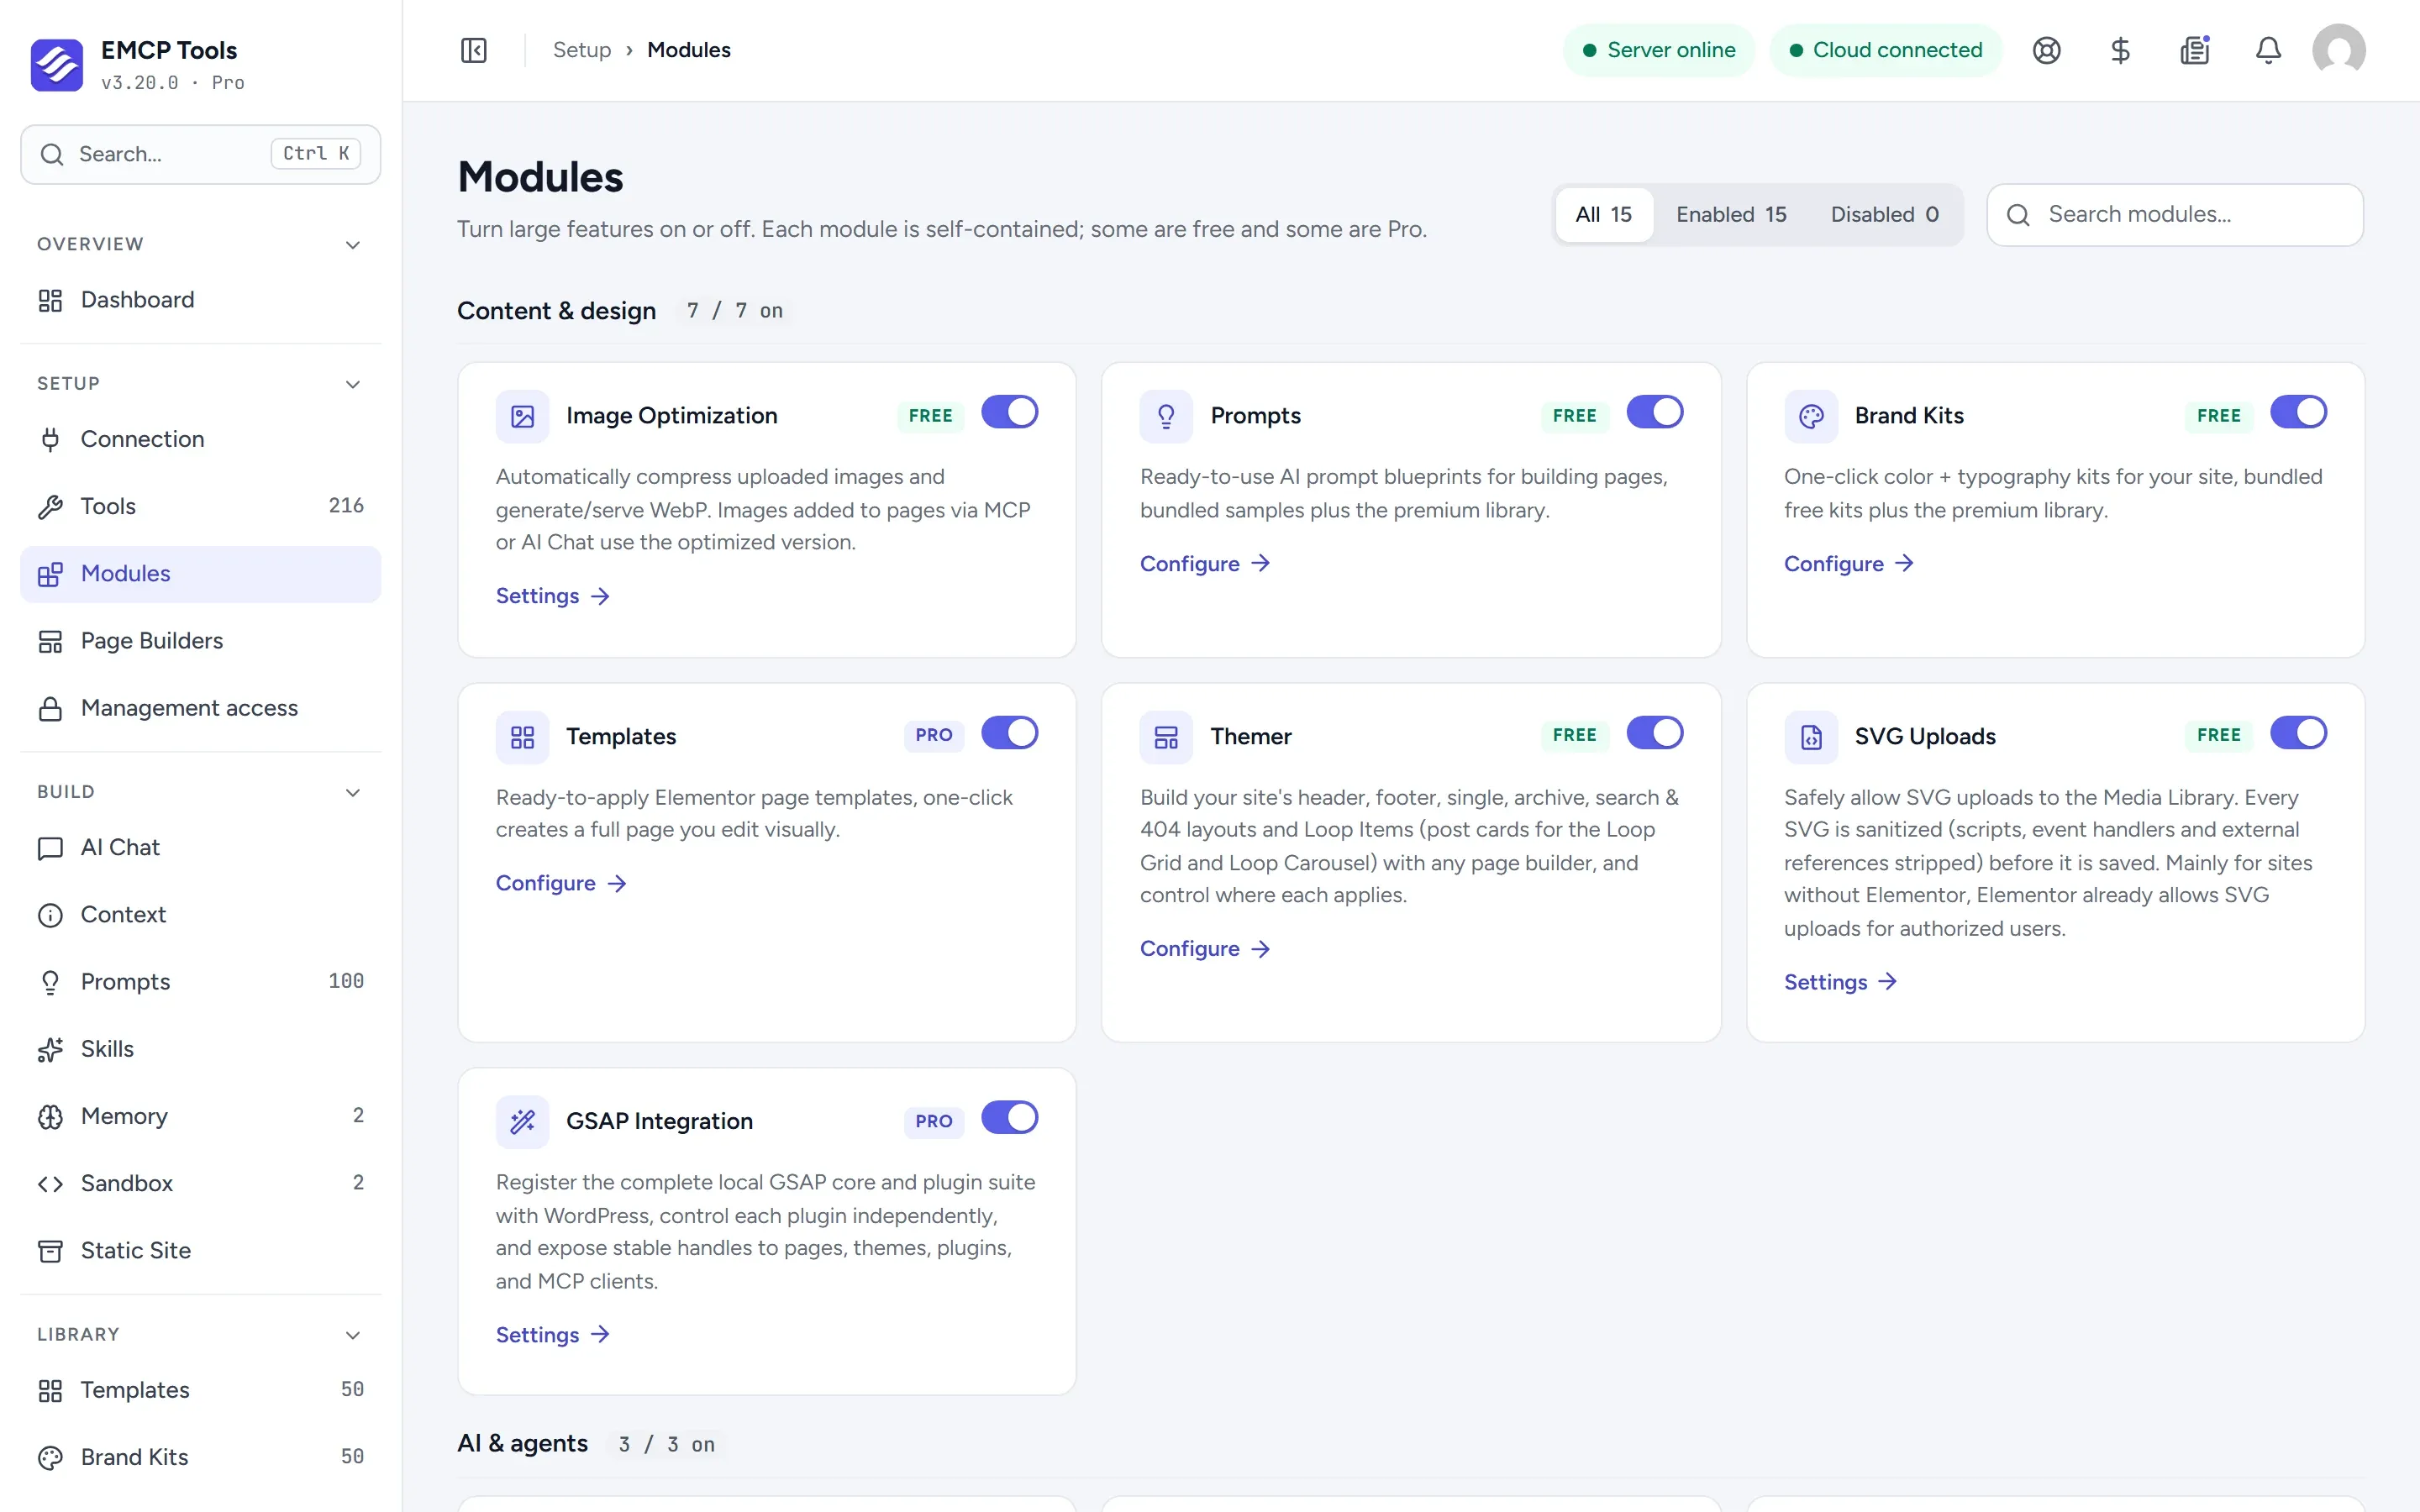Open Settings link for Image Optimization
This screenshot has height=1512, width=2420.
click(553, 596)
